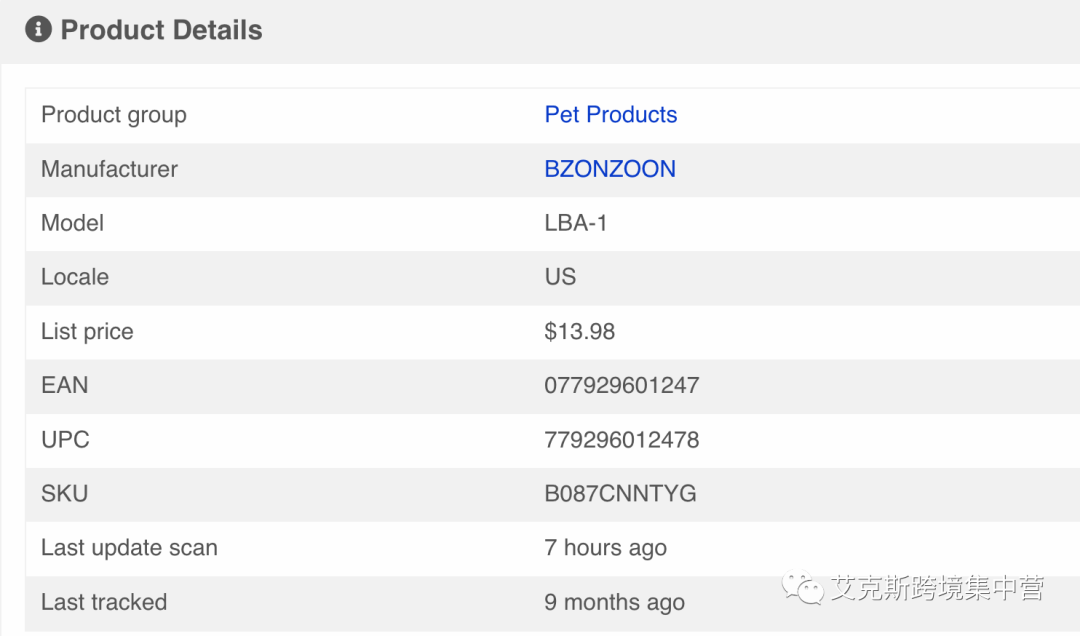Open the Pet Products link

(x=610, y=115)
